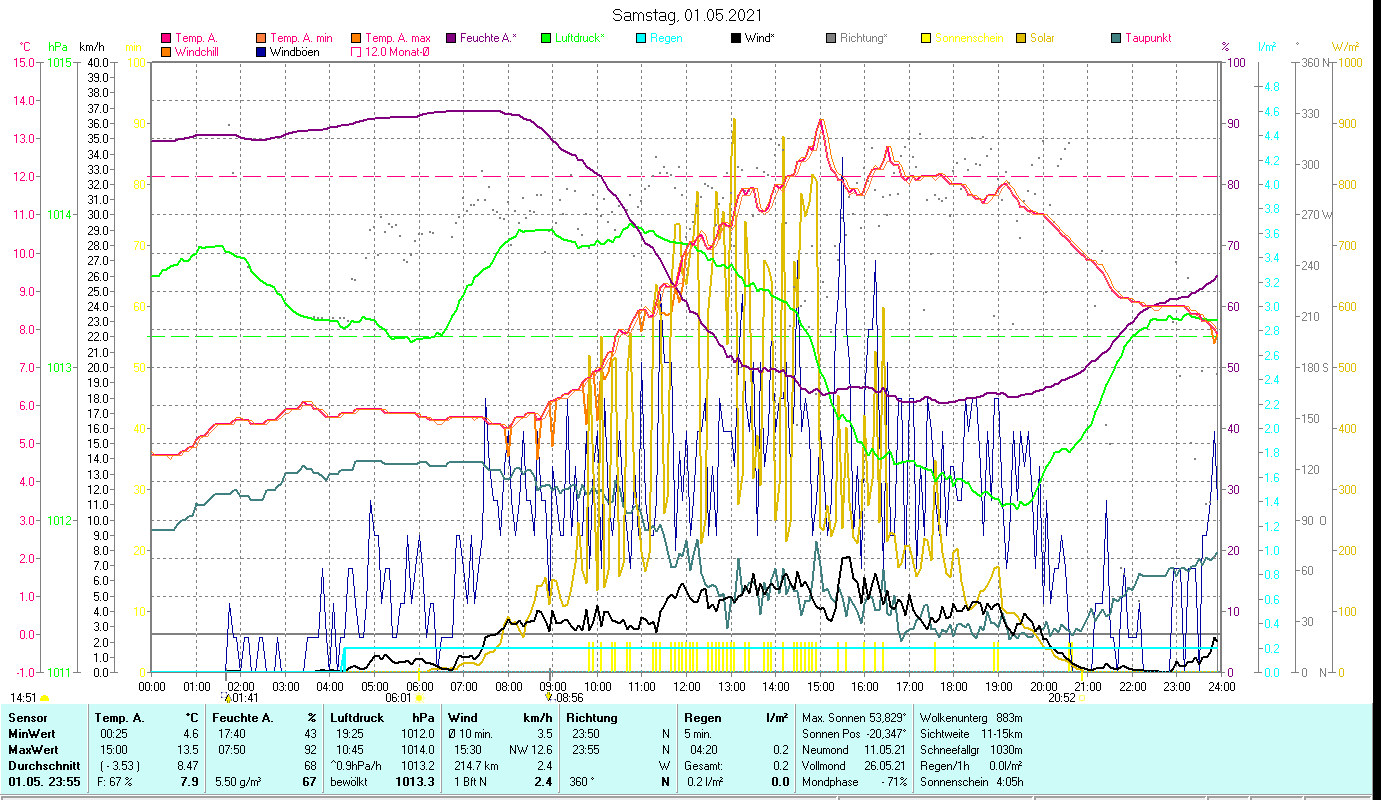Click the Feuchte A.* legend label

tap(489, 38)
